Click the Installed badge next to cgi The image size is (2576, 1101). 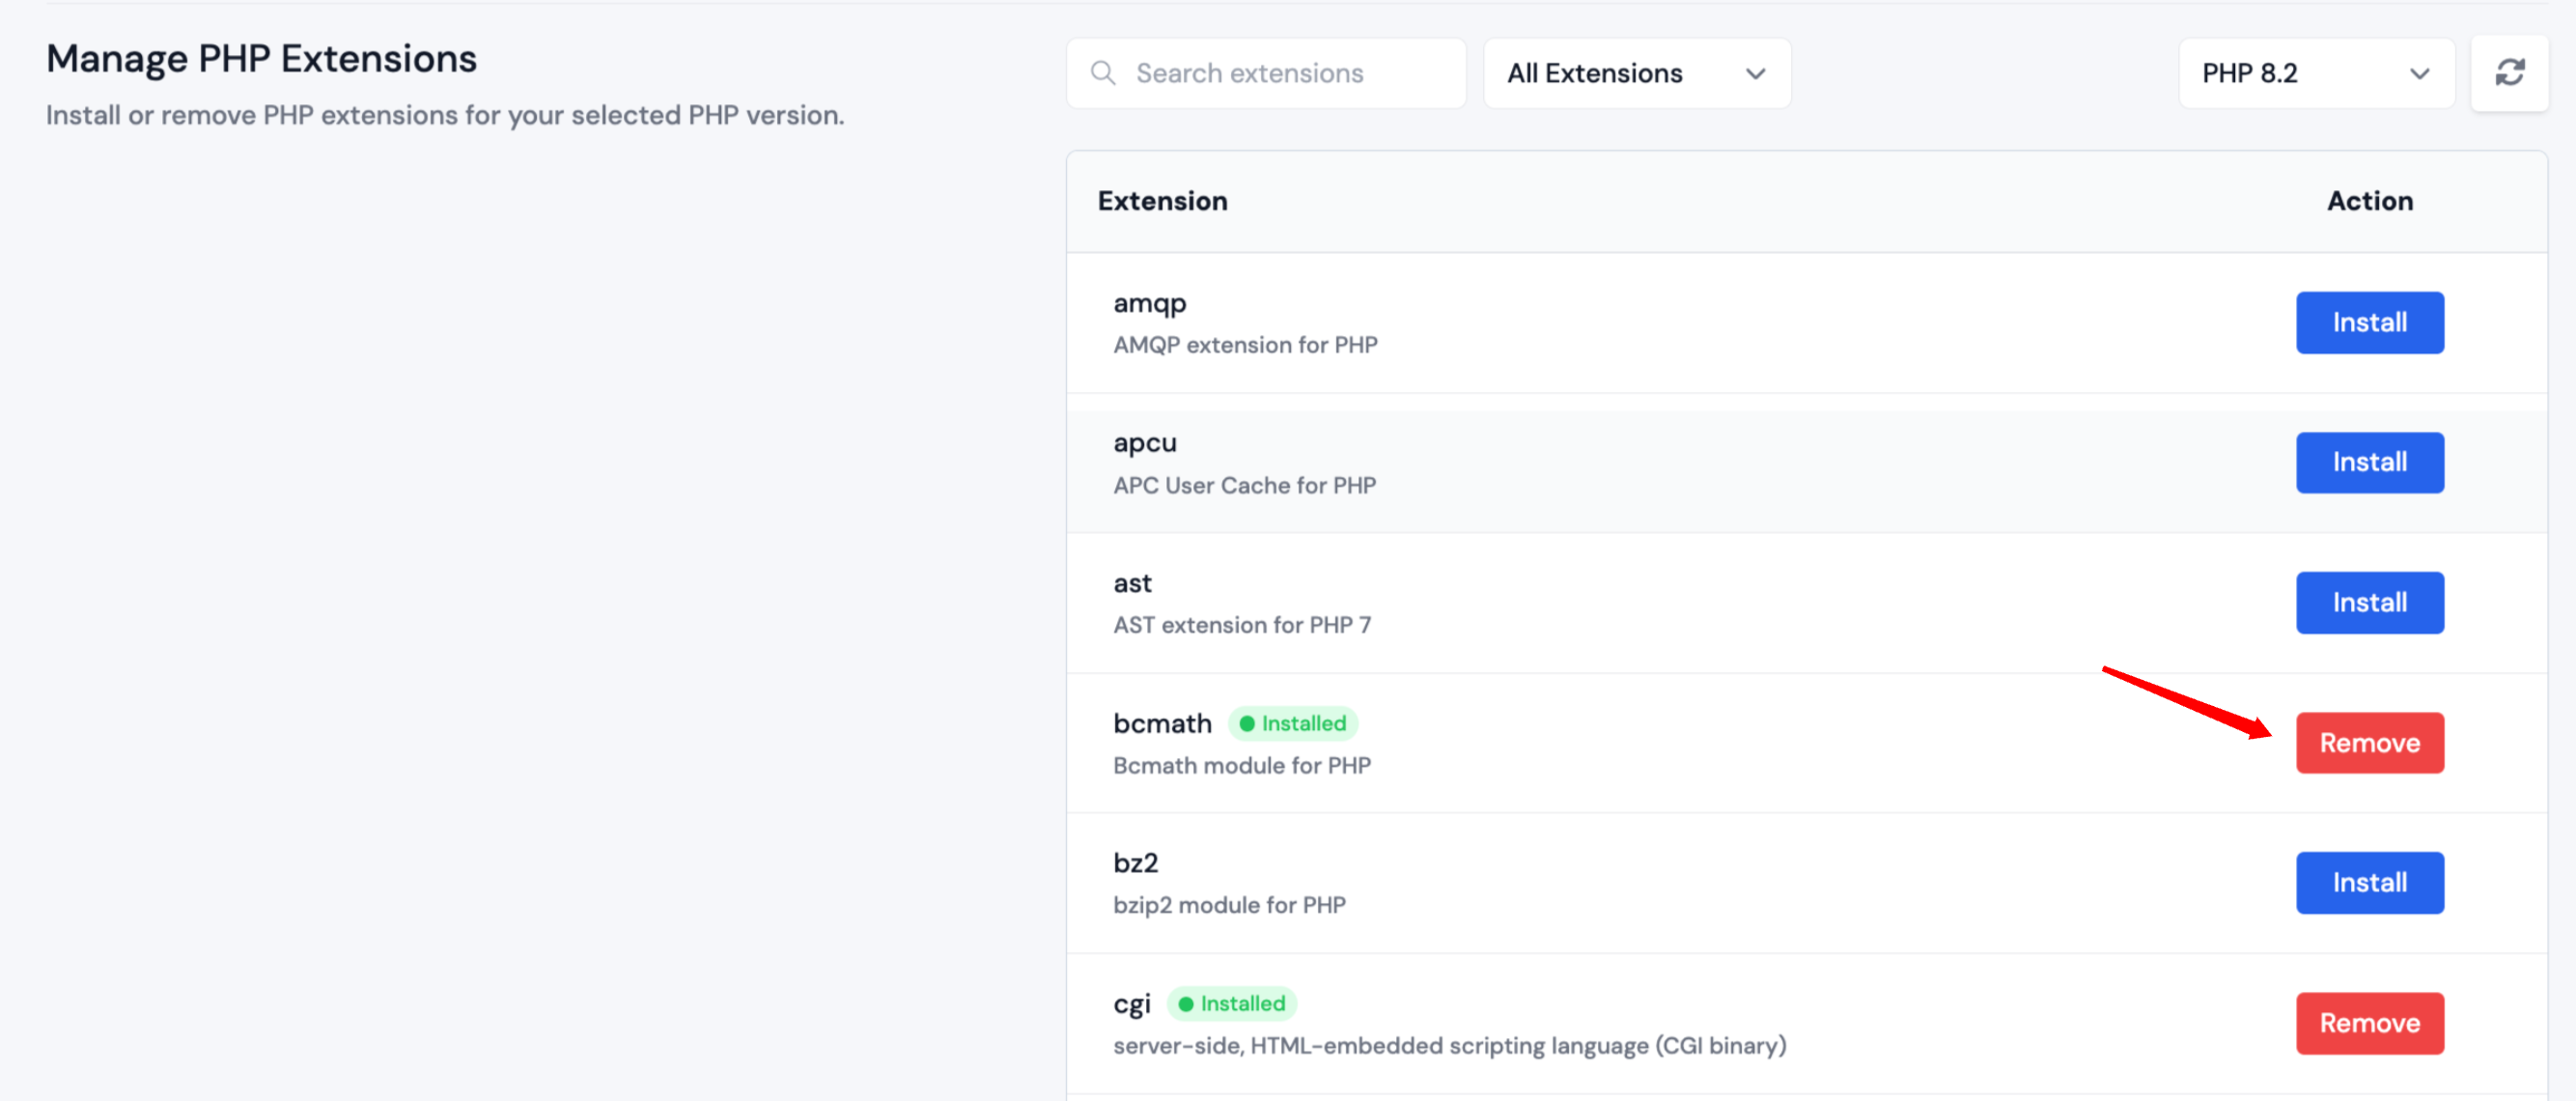(1232, 1003)
